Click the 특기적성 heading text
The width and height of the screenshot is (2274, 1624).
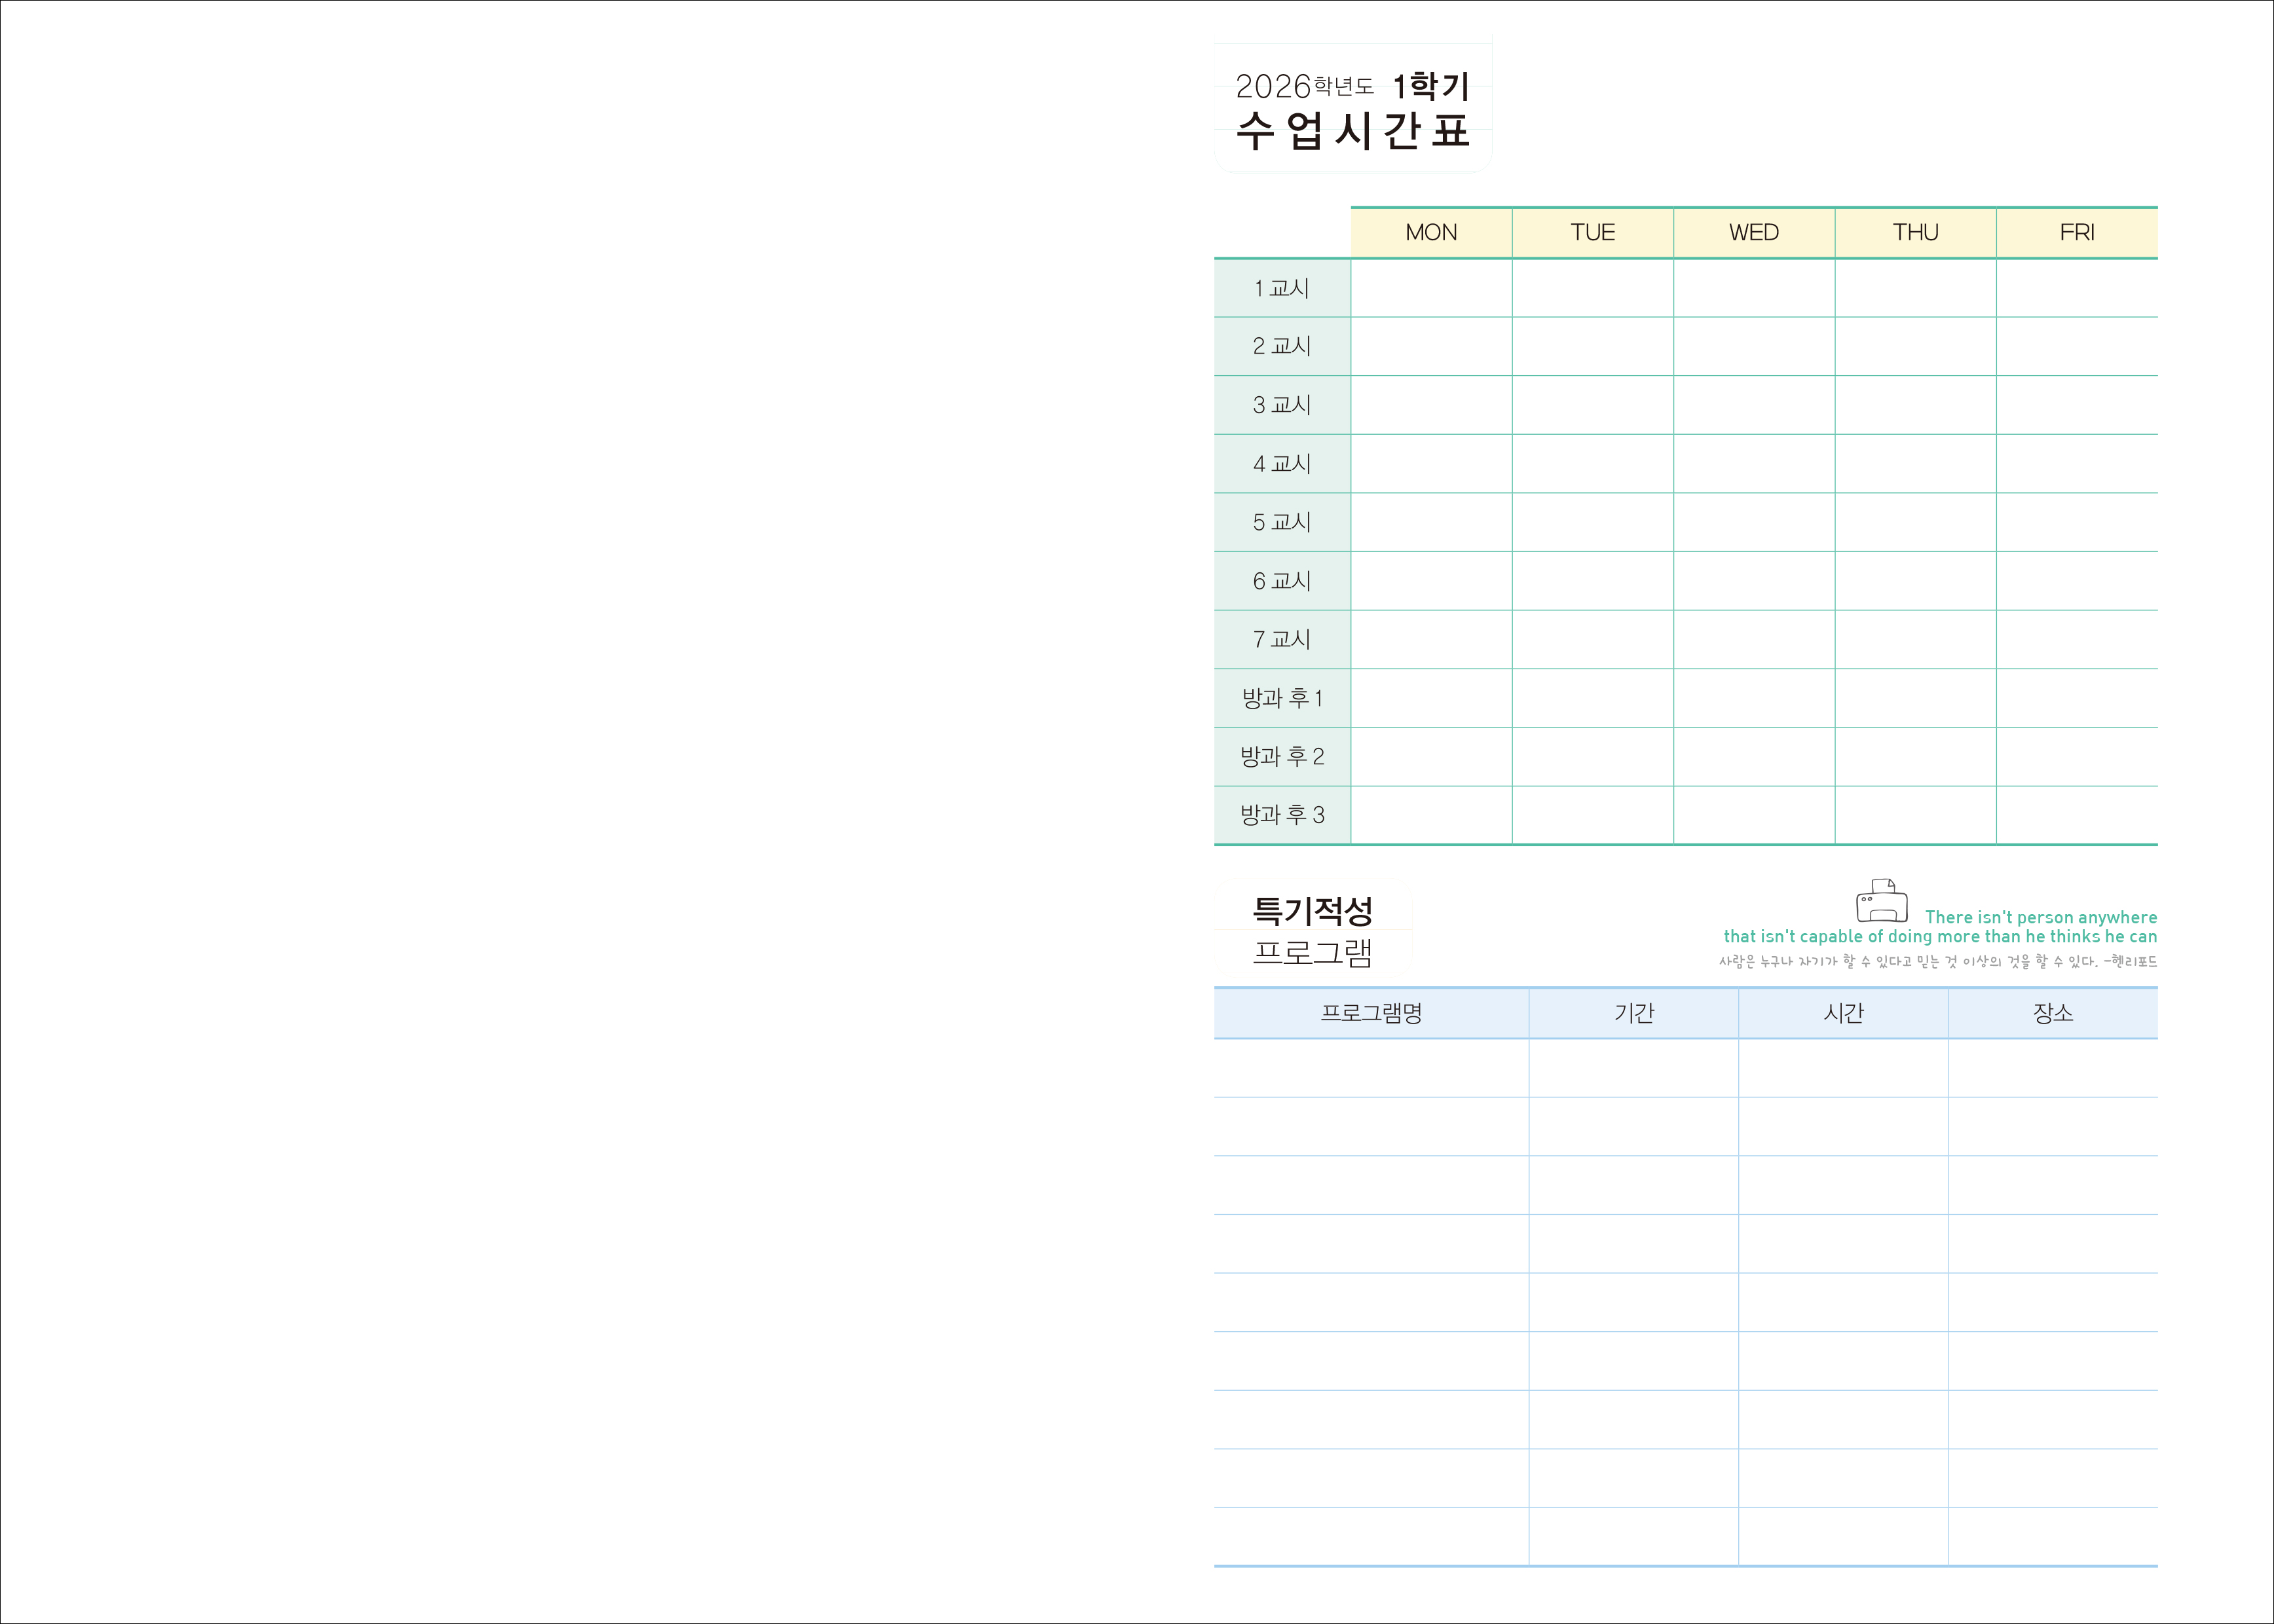tap(1312, 910)
